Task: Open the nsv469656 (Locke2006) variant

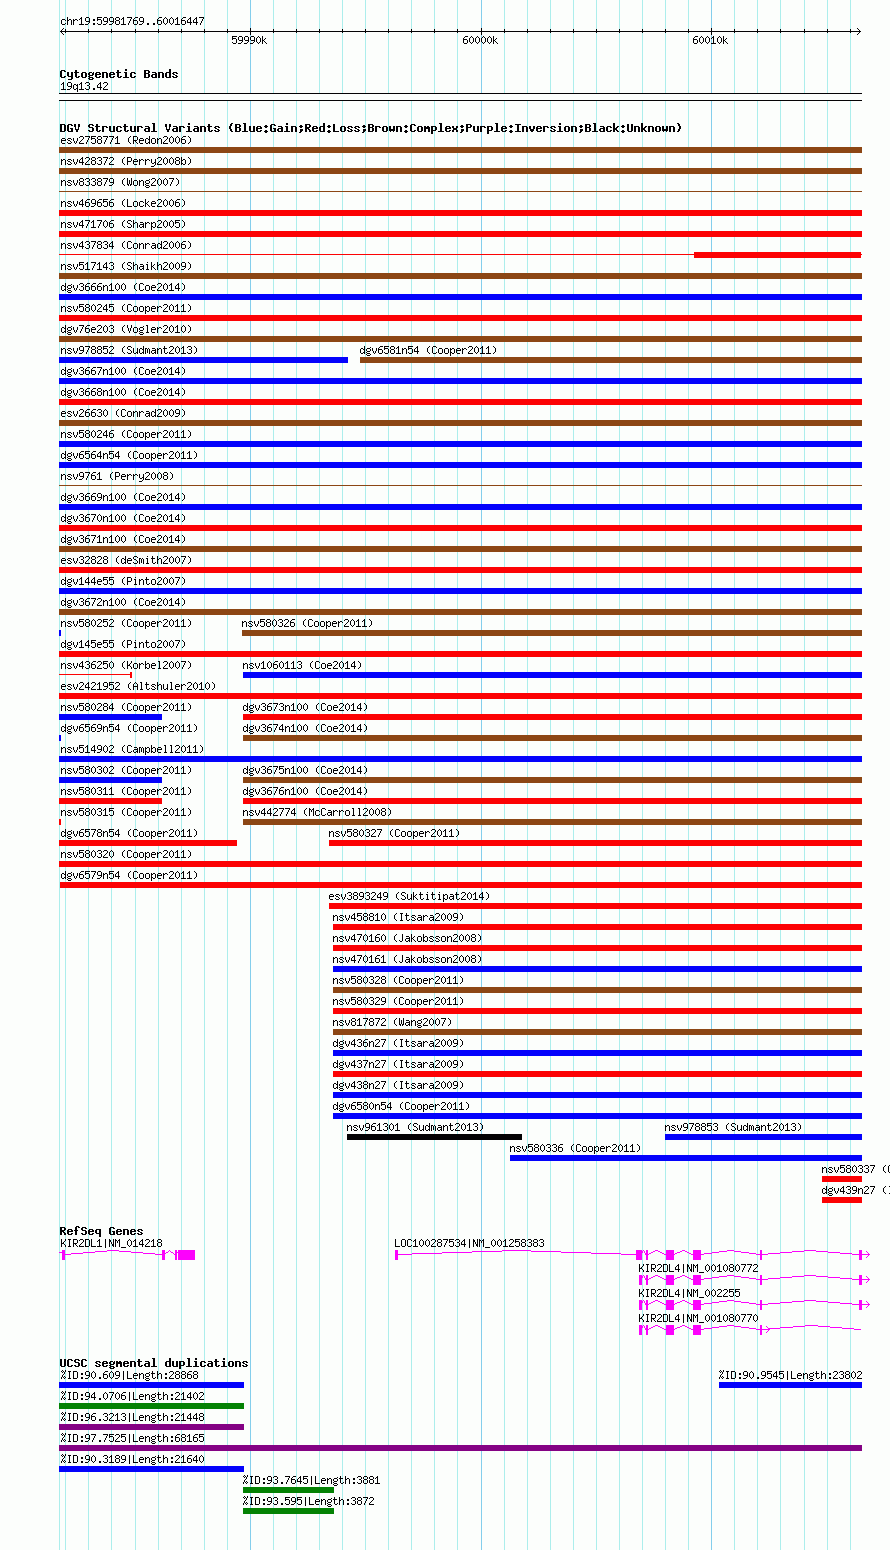Action: tap(122, 203)
